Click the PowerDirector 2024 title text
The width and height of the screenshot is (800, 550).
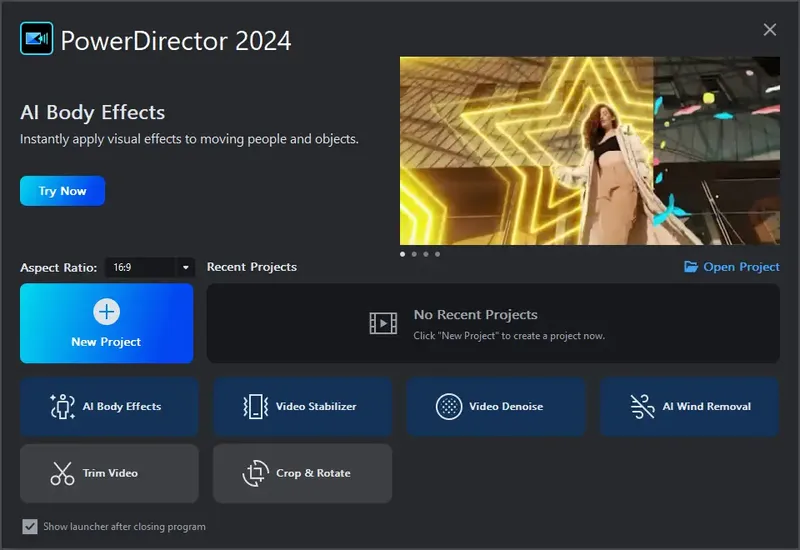tap(176, 40)
